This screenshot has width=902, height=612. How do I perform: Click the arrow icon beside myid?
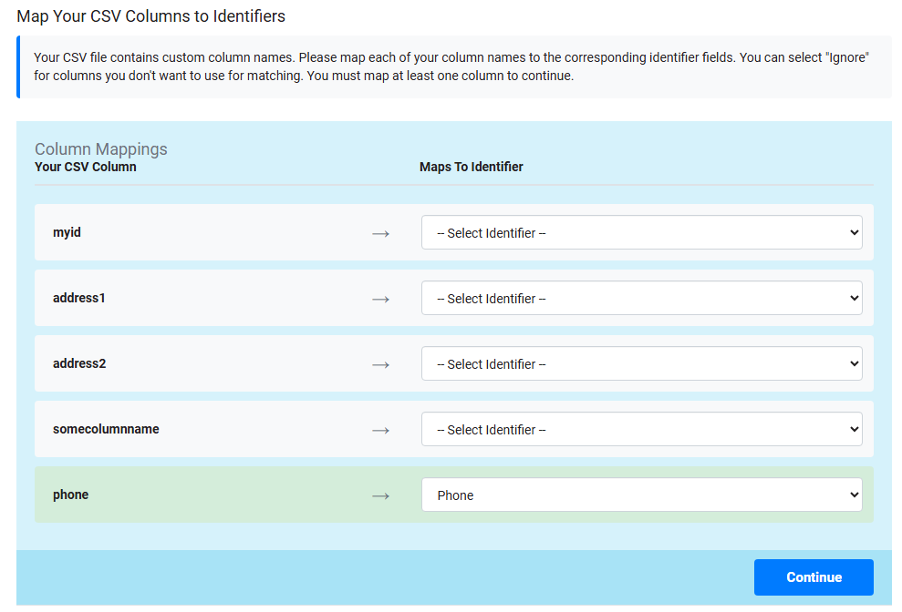380,233
